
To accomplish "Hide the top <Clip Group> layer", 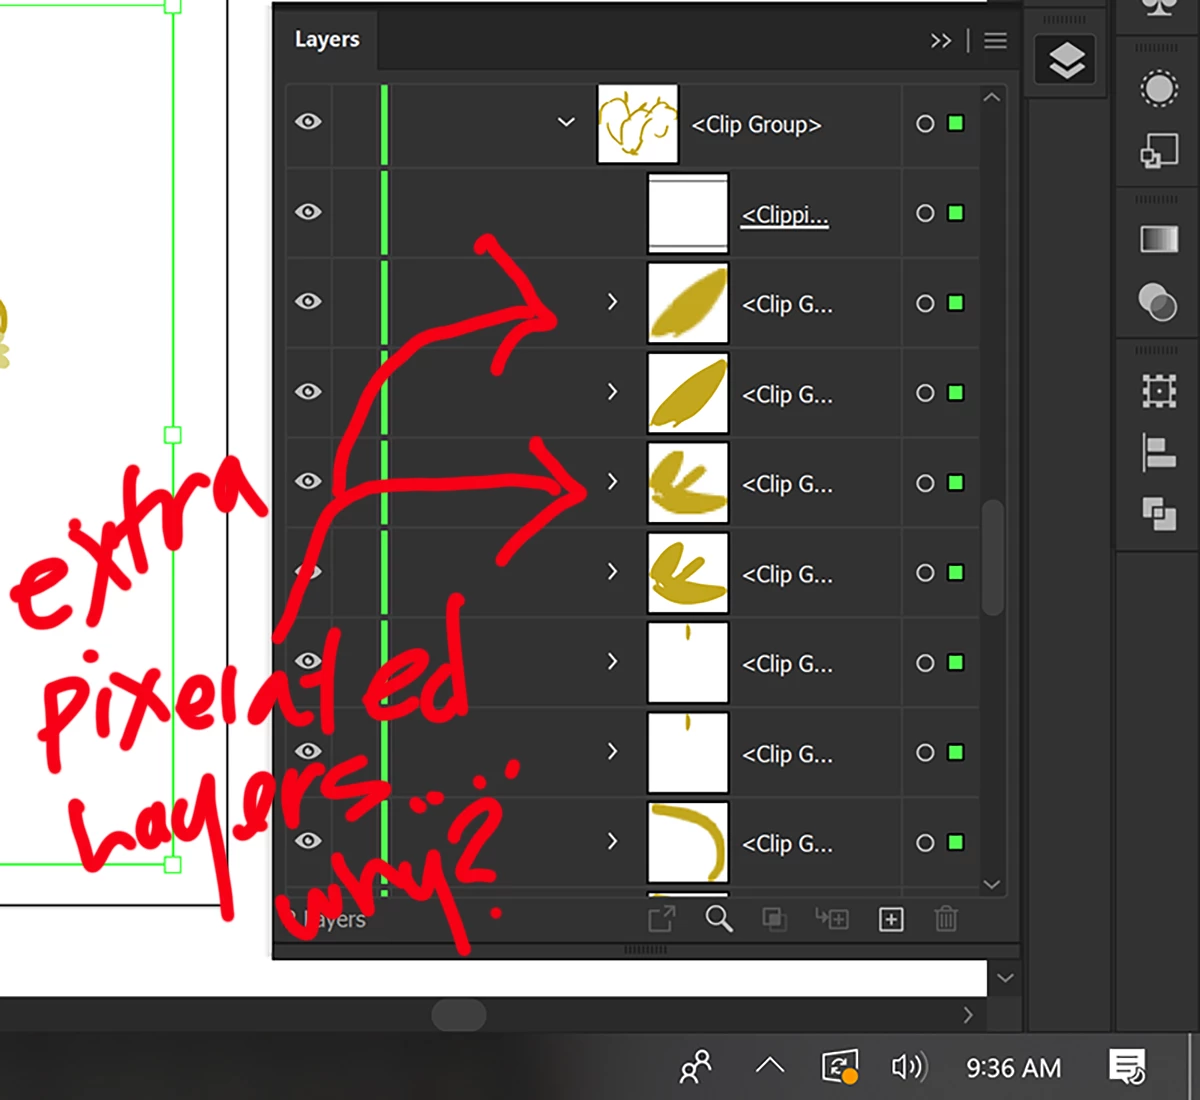I will tap(308, 122).
